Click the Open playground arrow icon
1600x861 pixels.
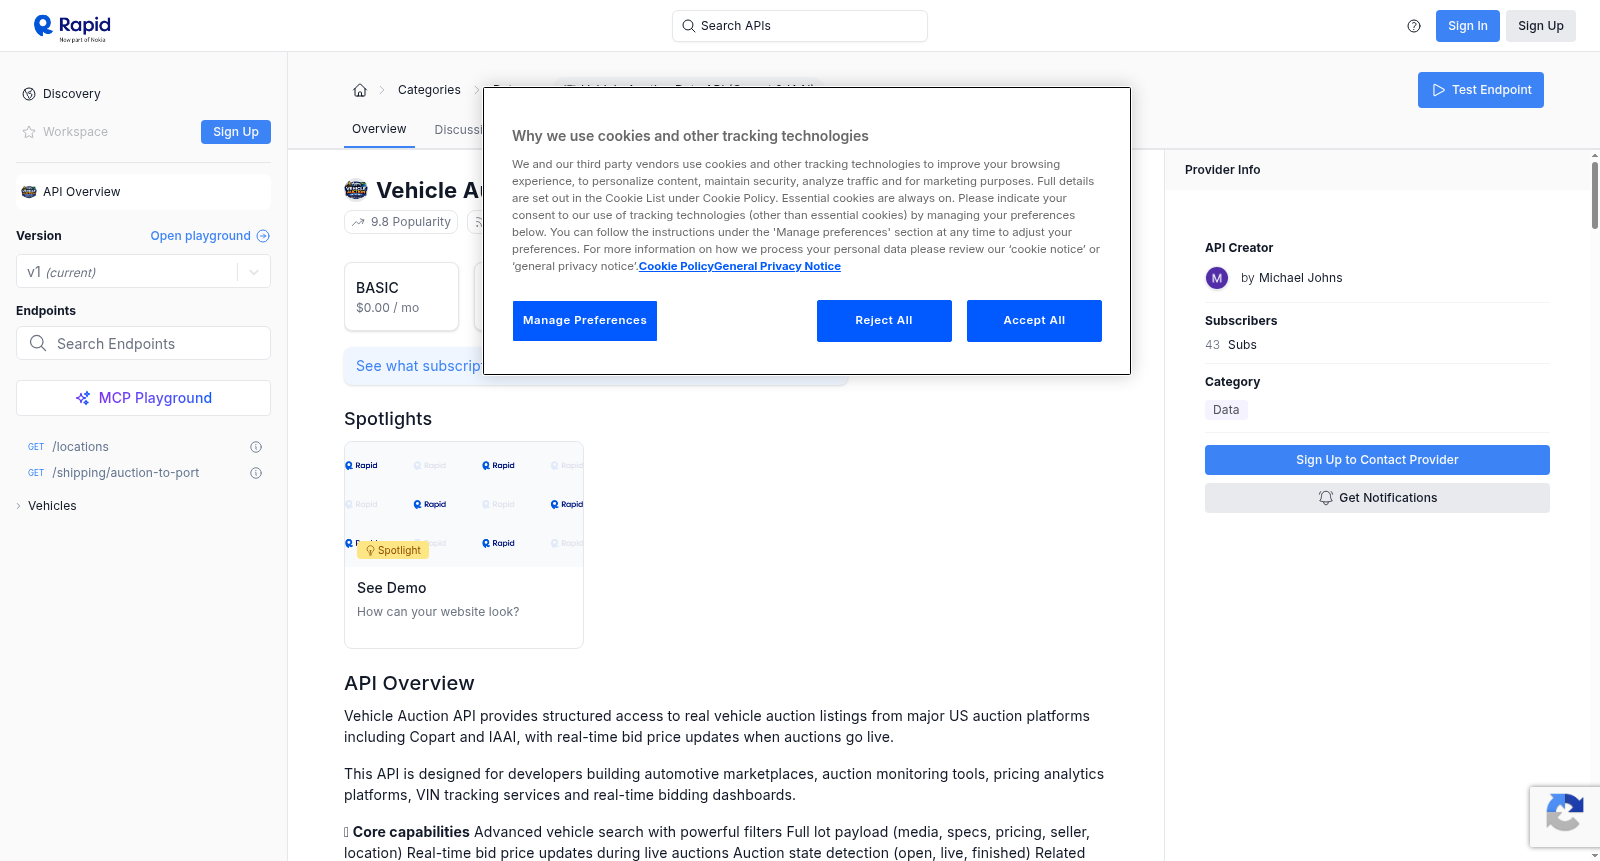263,236
